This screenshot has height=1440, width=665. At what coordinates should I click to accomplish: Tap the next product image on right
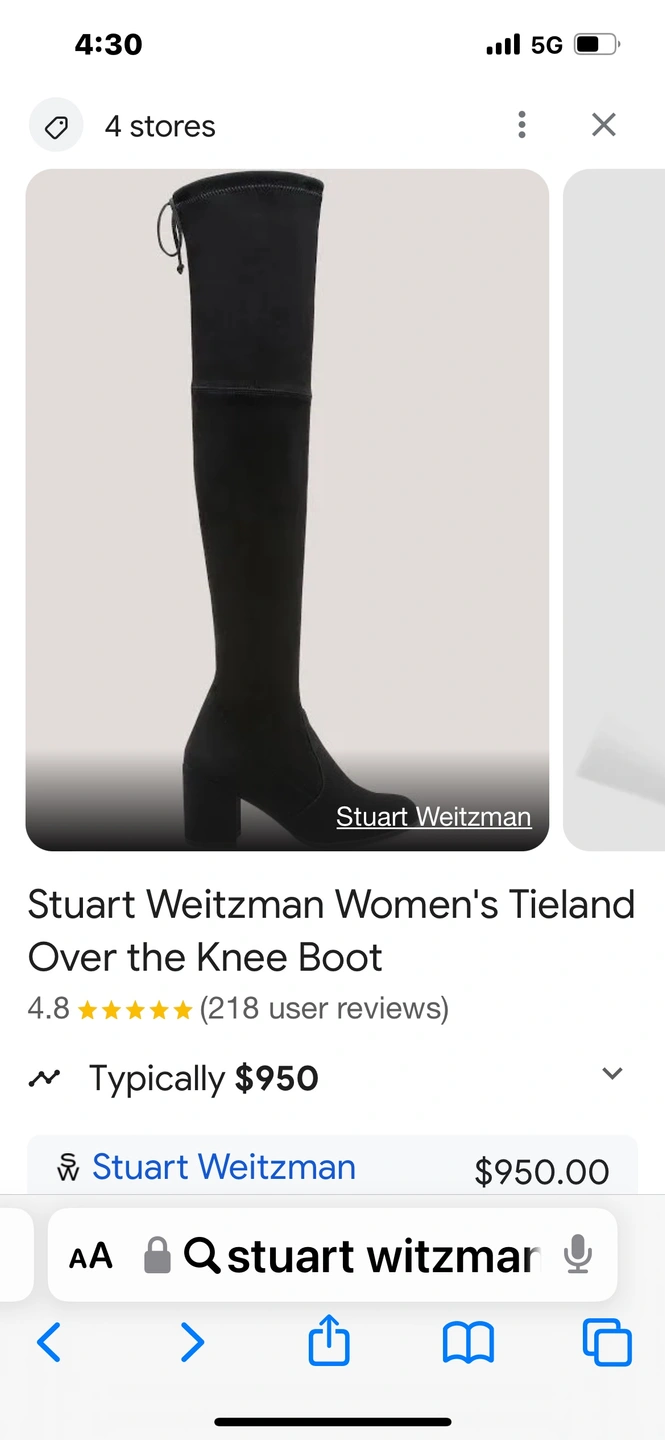[x=614, y=510]
